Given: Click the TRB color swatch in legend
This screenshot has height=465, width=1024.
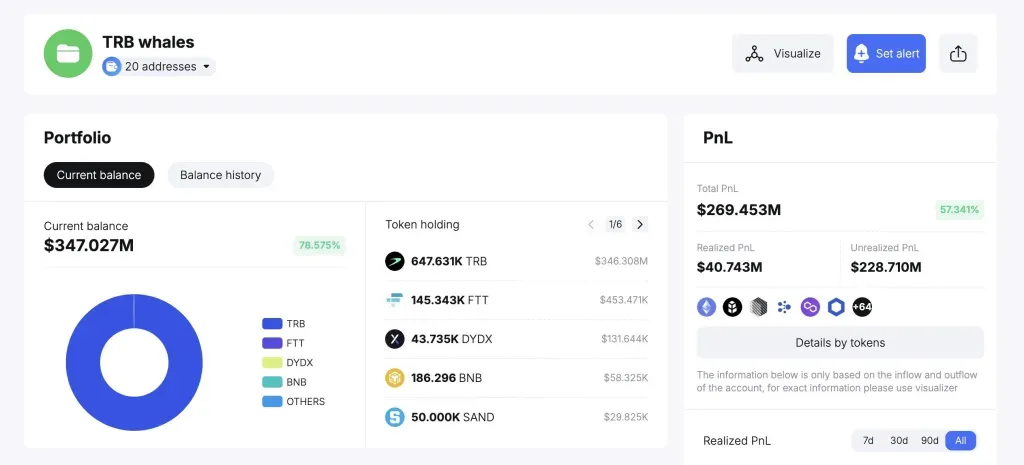Looking at the screenshot, I should 271,324.
